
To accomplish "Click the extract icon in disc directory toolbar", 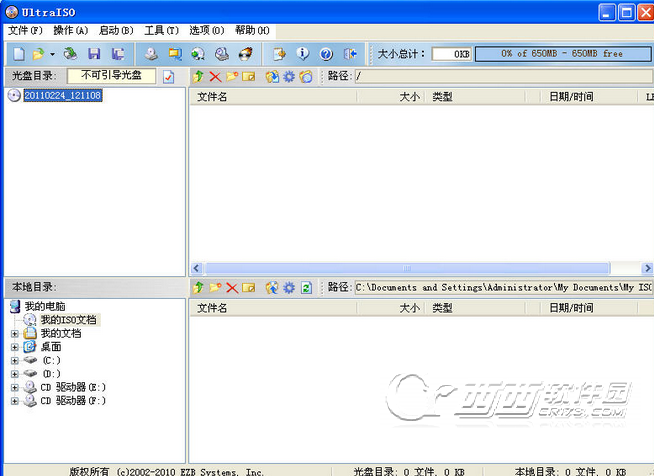I will pyautogui.click(x=272, y=77).
